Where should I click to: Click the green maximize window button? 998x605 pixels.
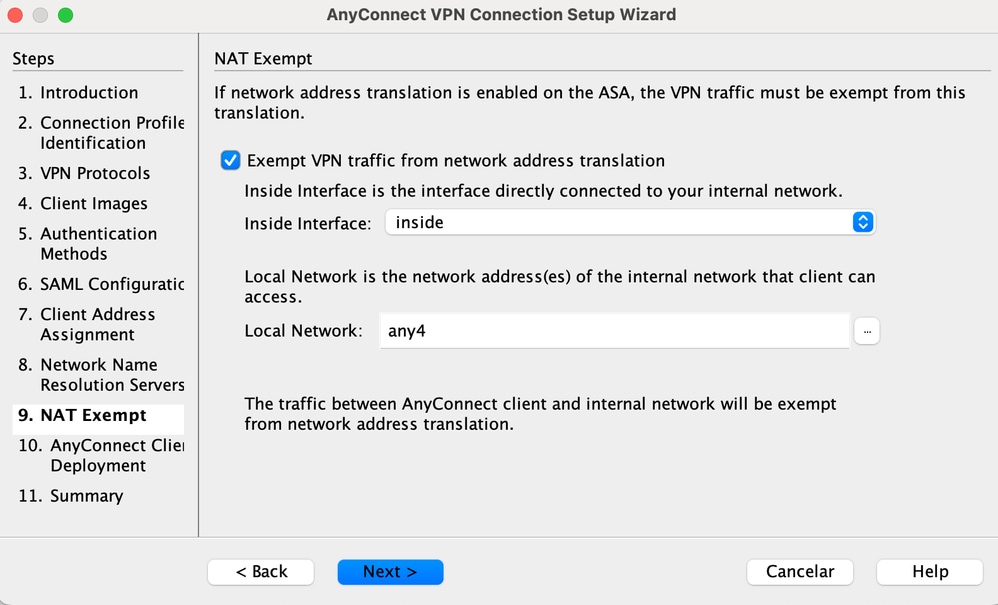pos(65,15)
